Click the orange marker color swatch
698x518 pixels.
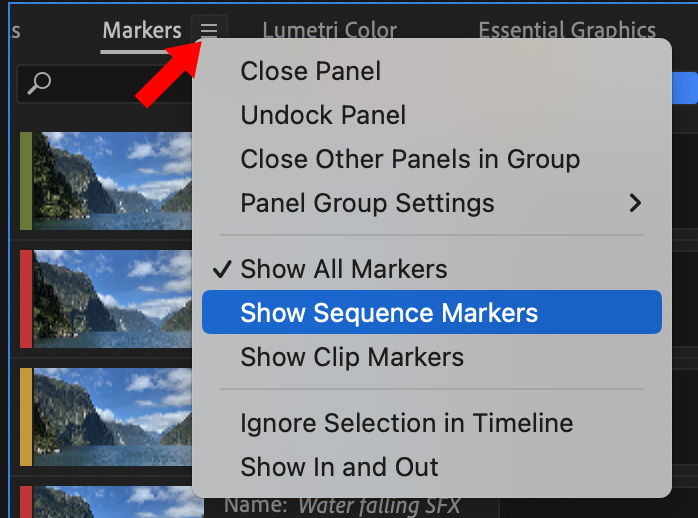click(26, 417)
